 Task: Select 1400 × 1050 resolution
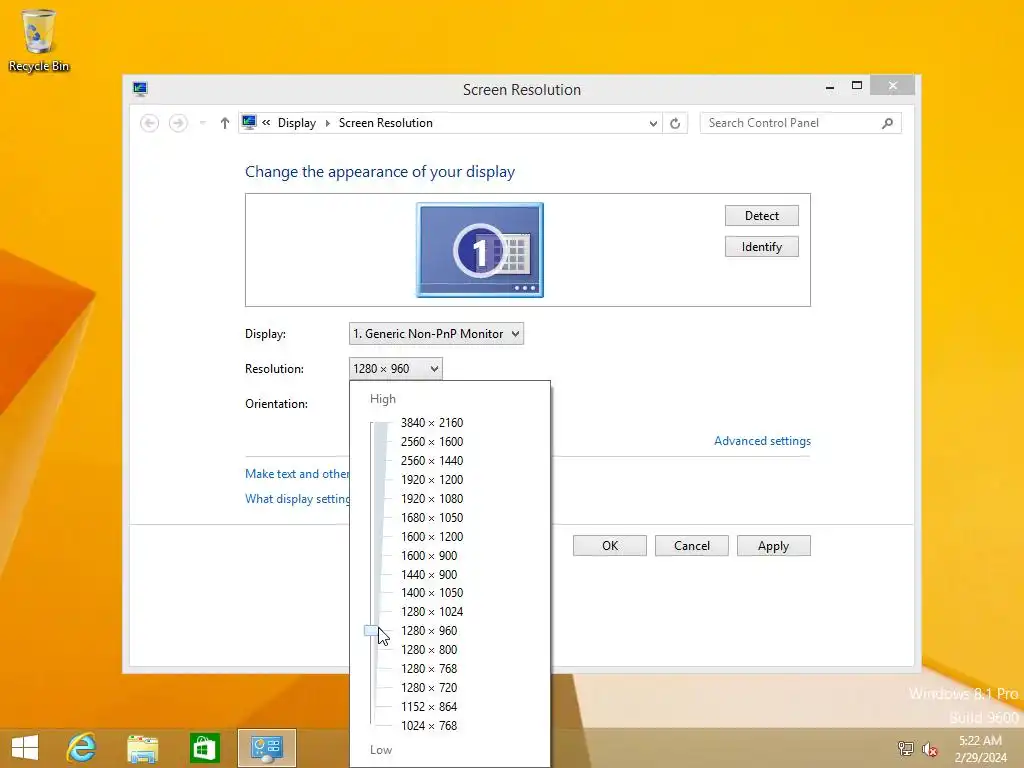[x=432, y=592]
